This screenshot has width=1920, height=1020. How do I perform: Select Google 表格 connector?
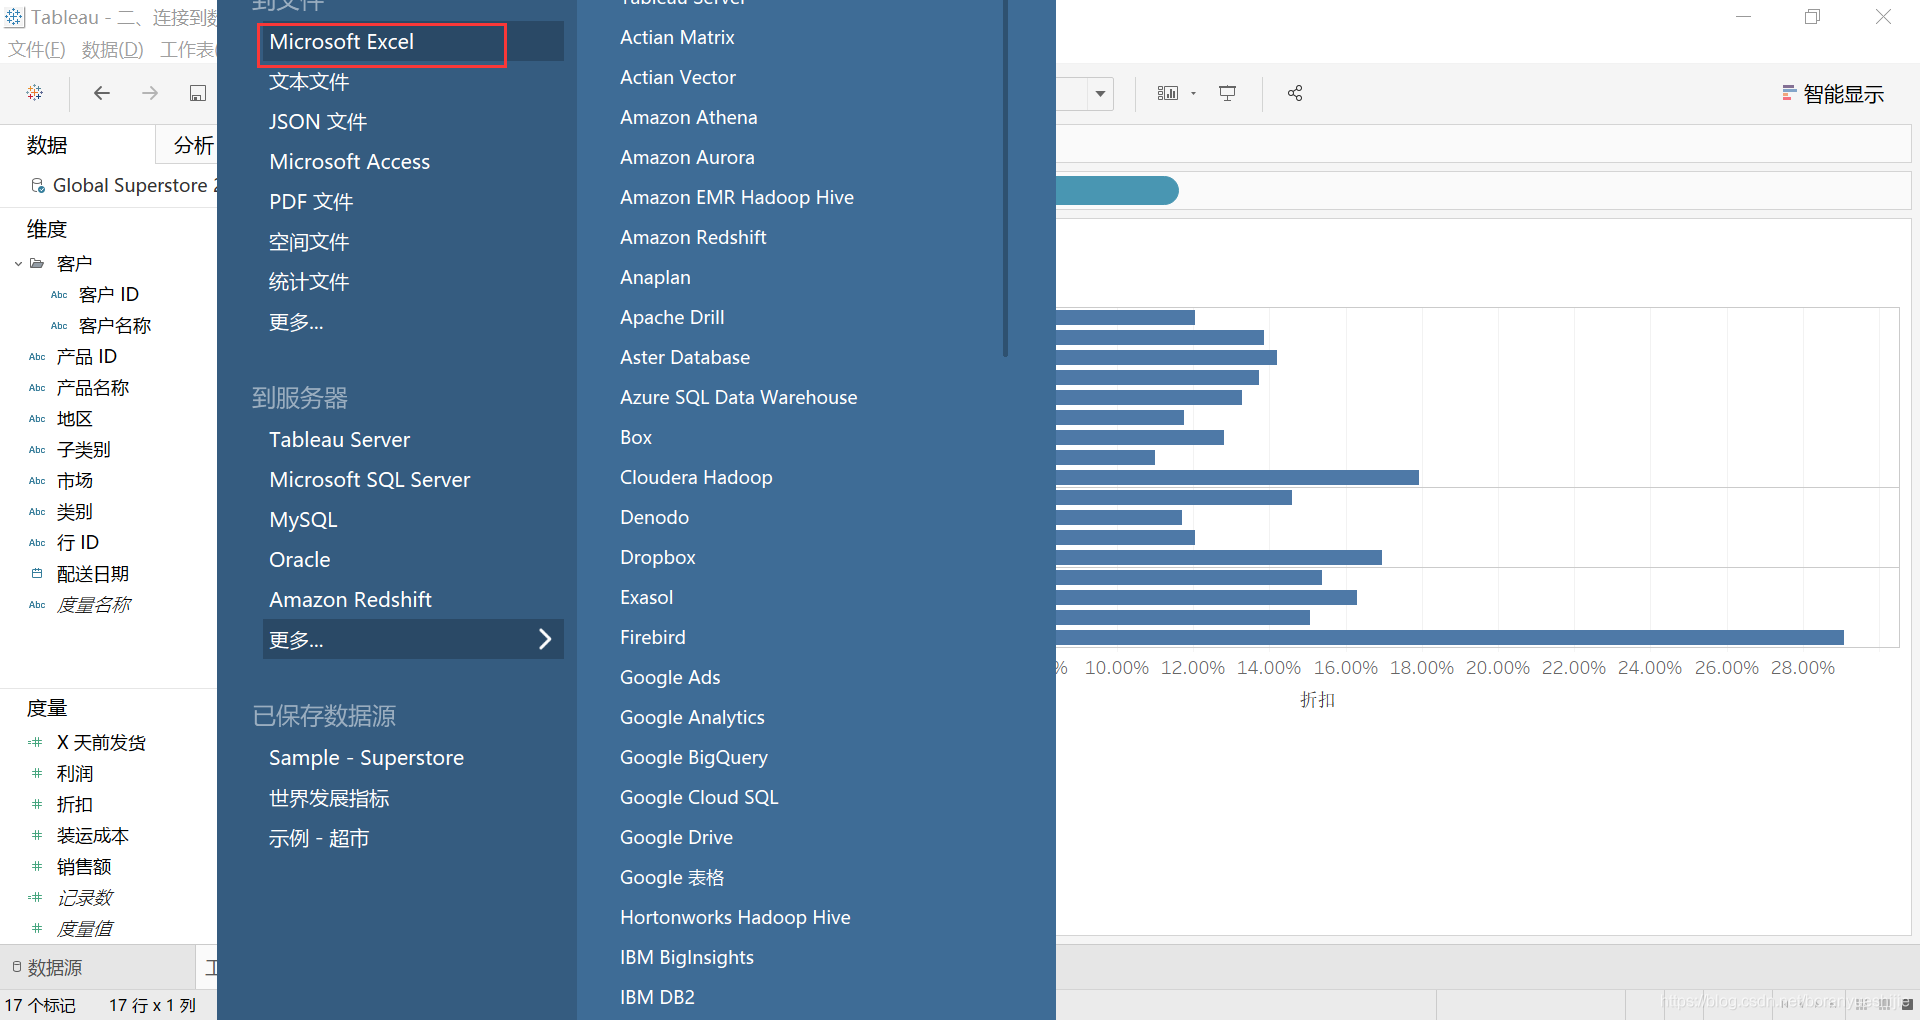pos(672,878)
